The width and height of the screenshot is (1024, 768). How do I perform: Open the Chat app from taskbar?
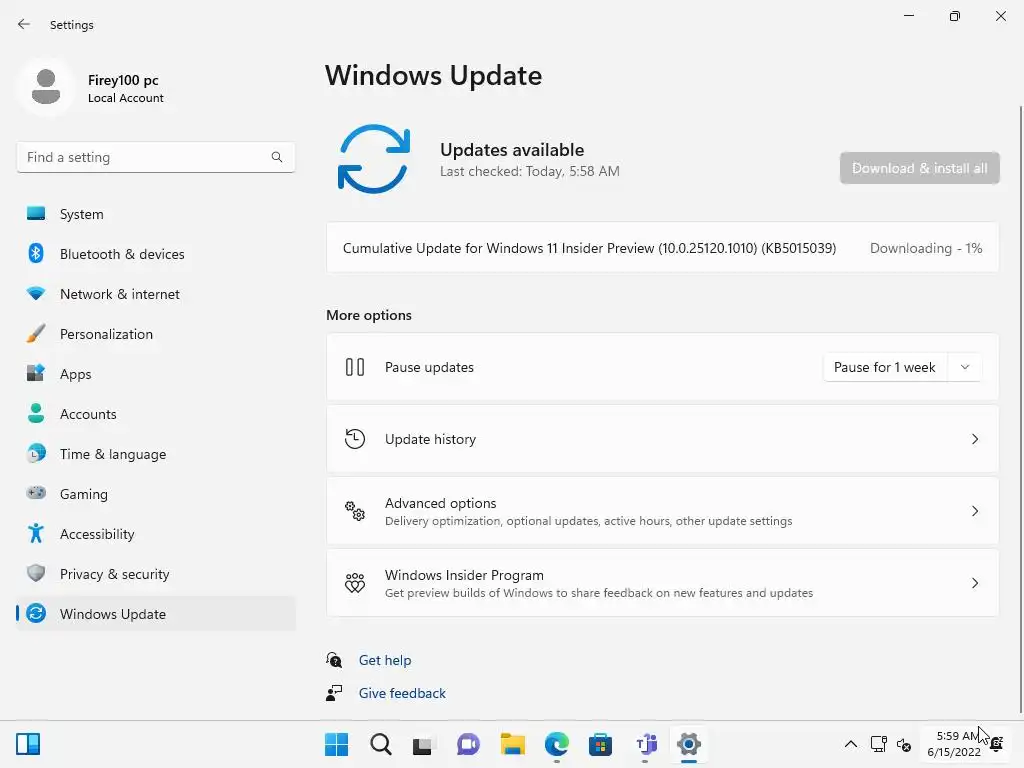click(468, 744)
